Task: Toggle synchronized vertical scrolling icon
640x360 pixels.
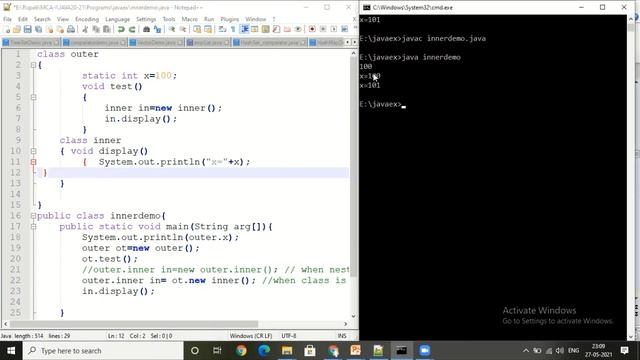Action: pos(197,29)
